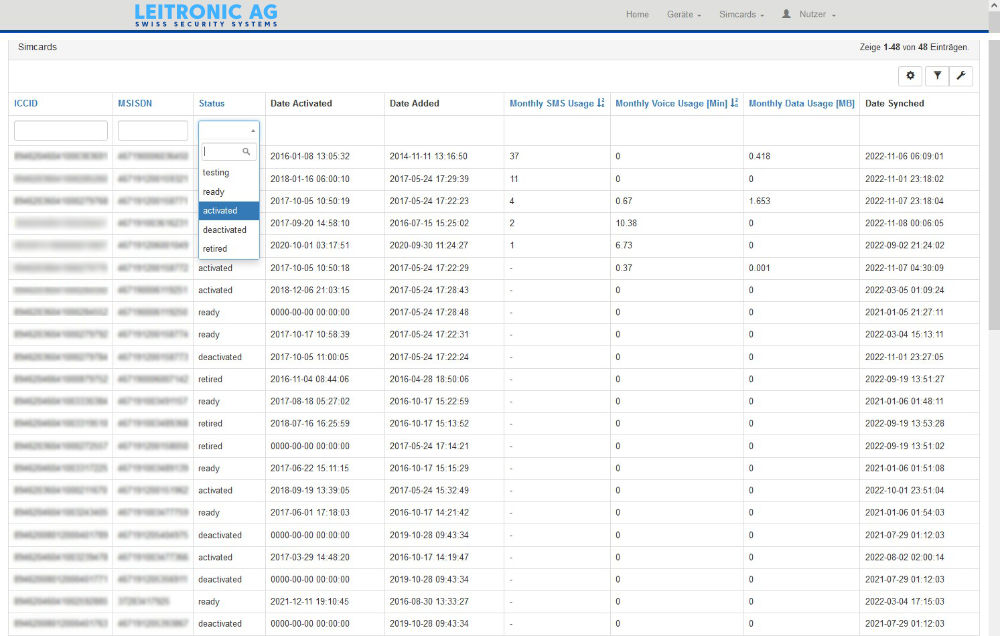Click the user silhouette icon beside Nutzer
1000x636 pixels.
(786, 15)
